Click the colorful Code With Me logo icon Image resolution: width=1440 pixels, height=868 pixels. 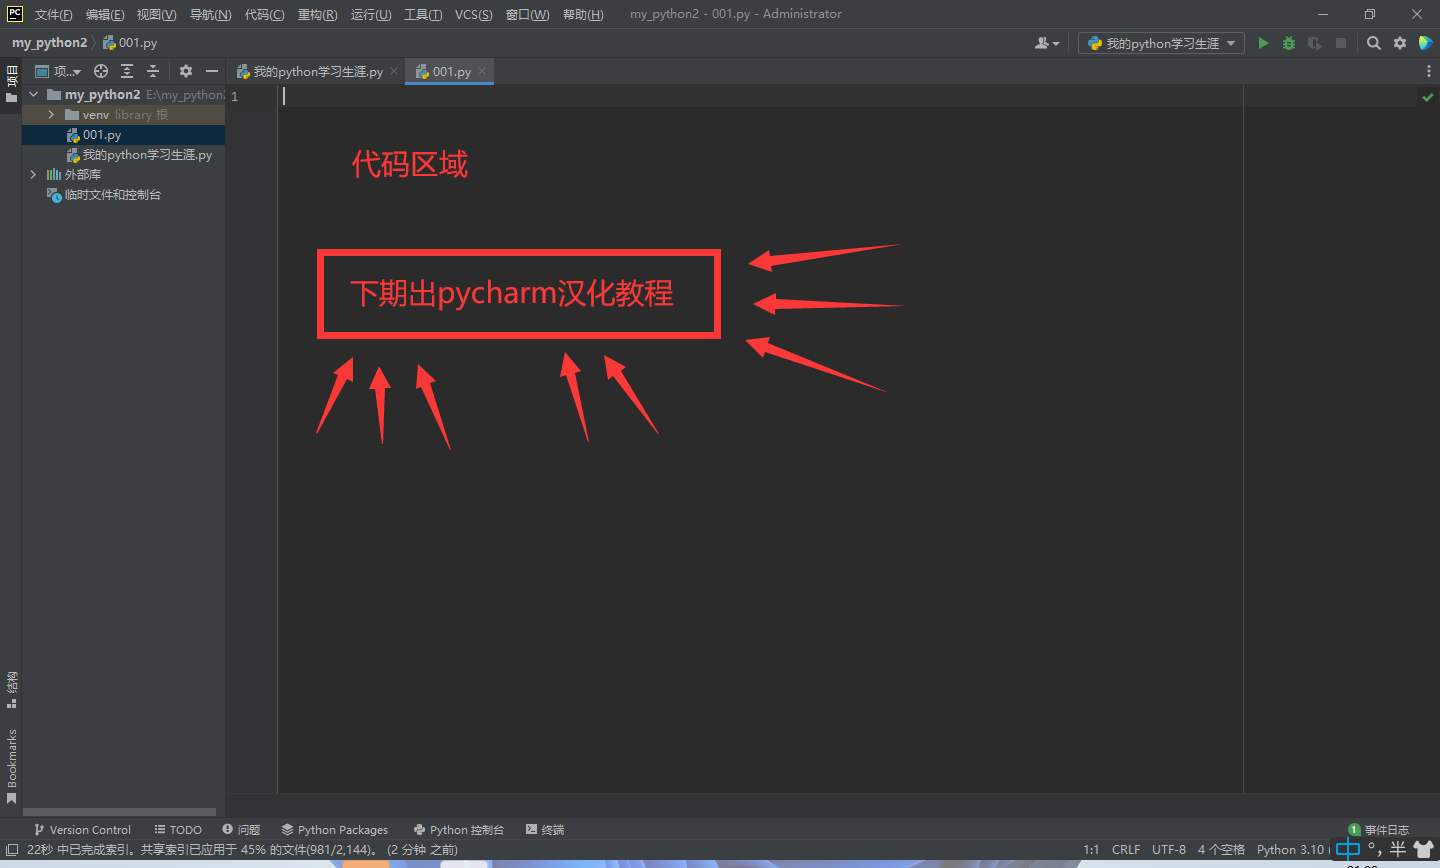tap(1426, 43)
